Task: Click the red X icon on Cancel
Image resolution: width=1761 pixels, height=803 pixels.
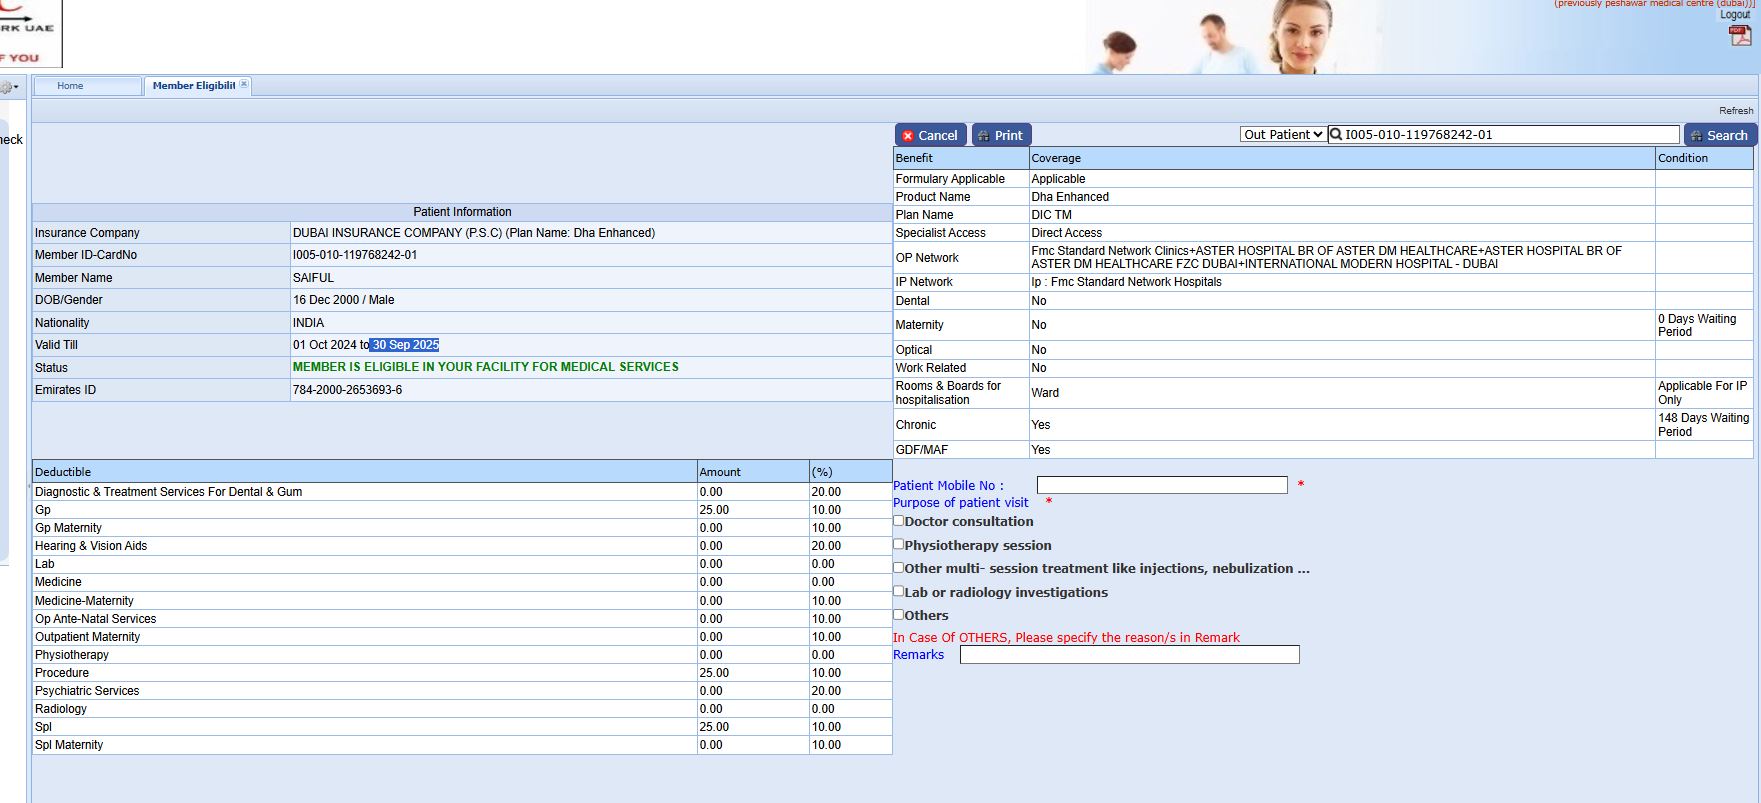Action: tap(908, 136)
